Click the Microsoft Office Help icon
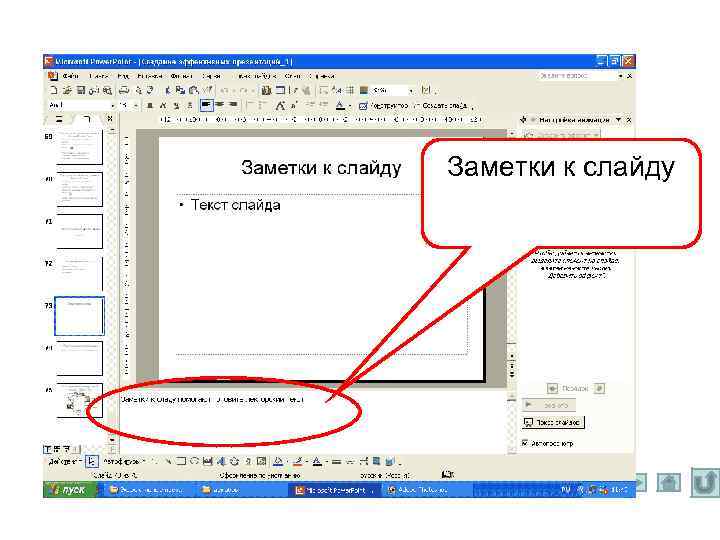This screenshot has height=540, width=720. click(426, 90)
